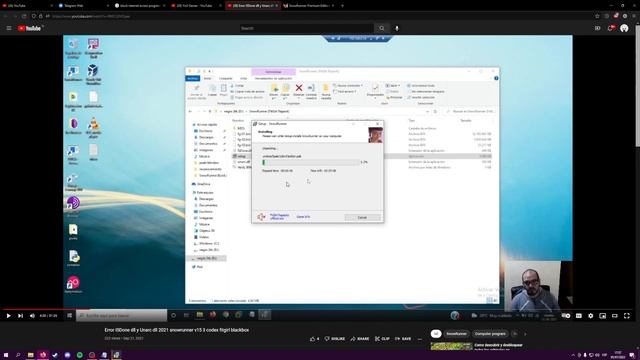Image resolution: width=640 pixels, height=360 pixels.
Task: Click the video title Error ISDone dll y Unarc dll
Action: (x=176, y=330)
